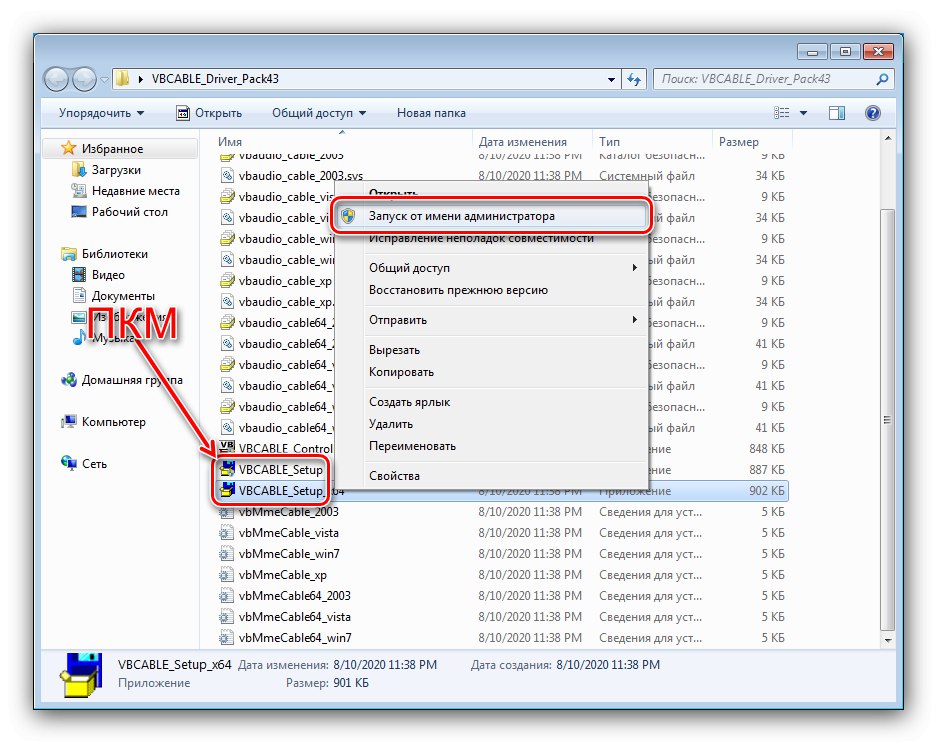The width and height of the screenshot is (937, 743).
Task: Toggle the preview pane icon
Action: coord(837,113)
